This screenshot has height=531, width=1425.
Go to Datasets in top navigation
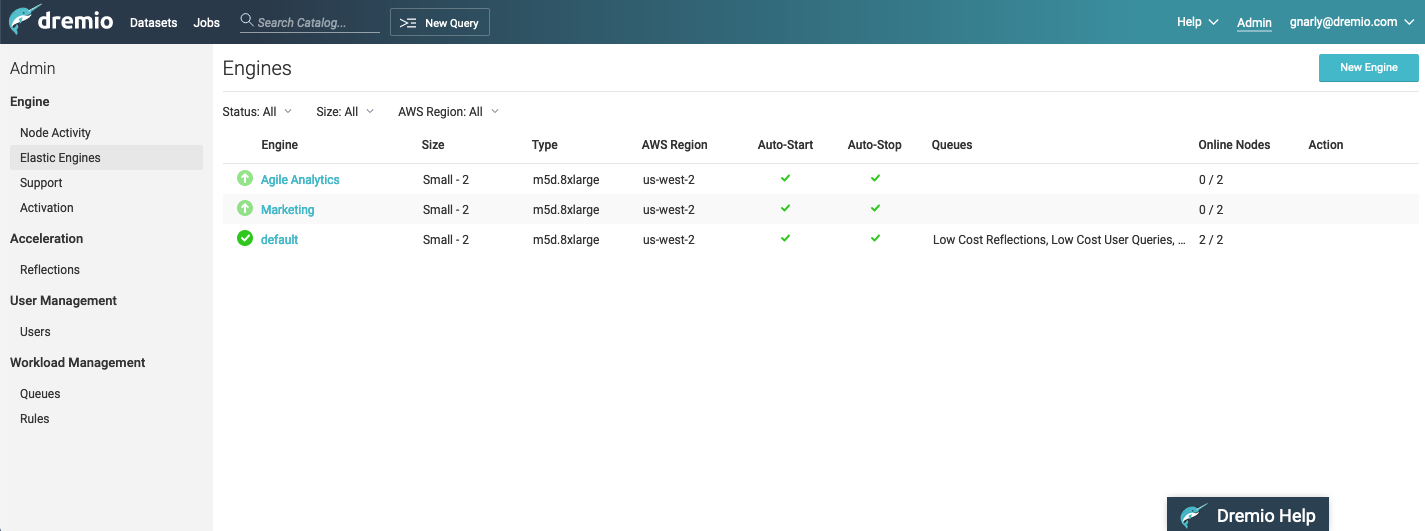[x=153, y=23]
